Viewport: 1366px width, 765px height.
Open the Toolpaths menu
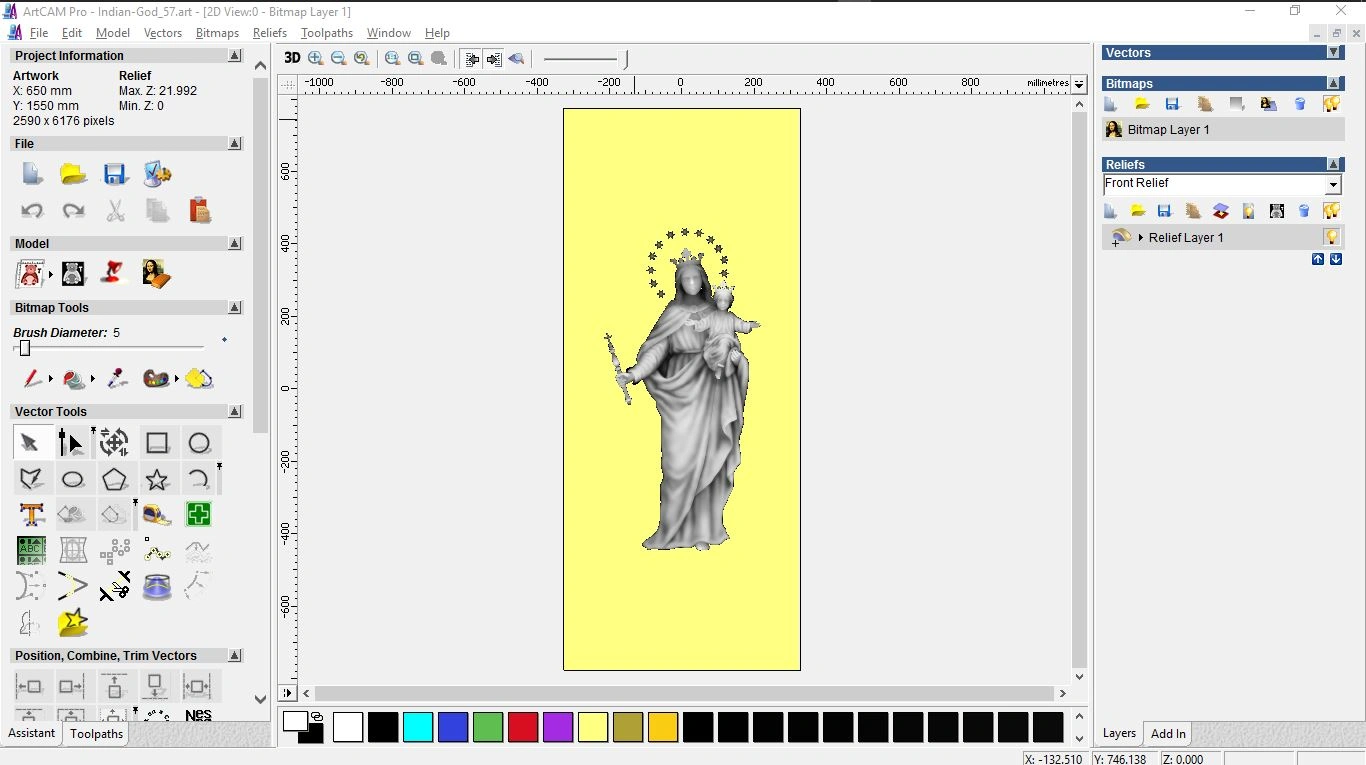point(326,33)
